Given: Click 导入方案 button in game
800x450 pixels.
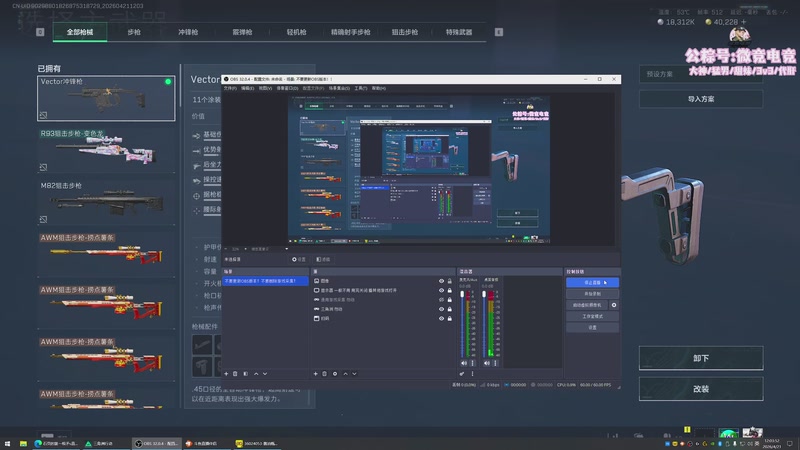Looking at the screenshot, I should click(701, 99).
